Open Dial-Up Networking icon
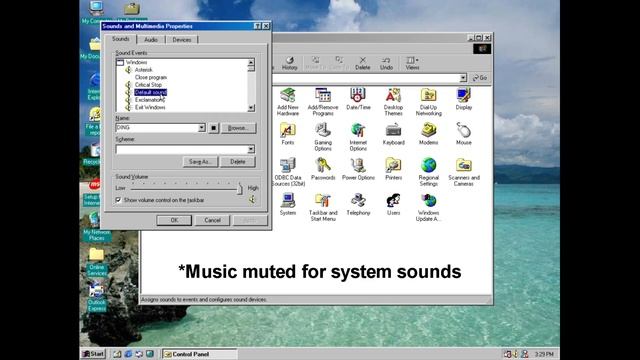The height and width of the screenshot is (360, 640). point(429,102)
